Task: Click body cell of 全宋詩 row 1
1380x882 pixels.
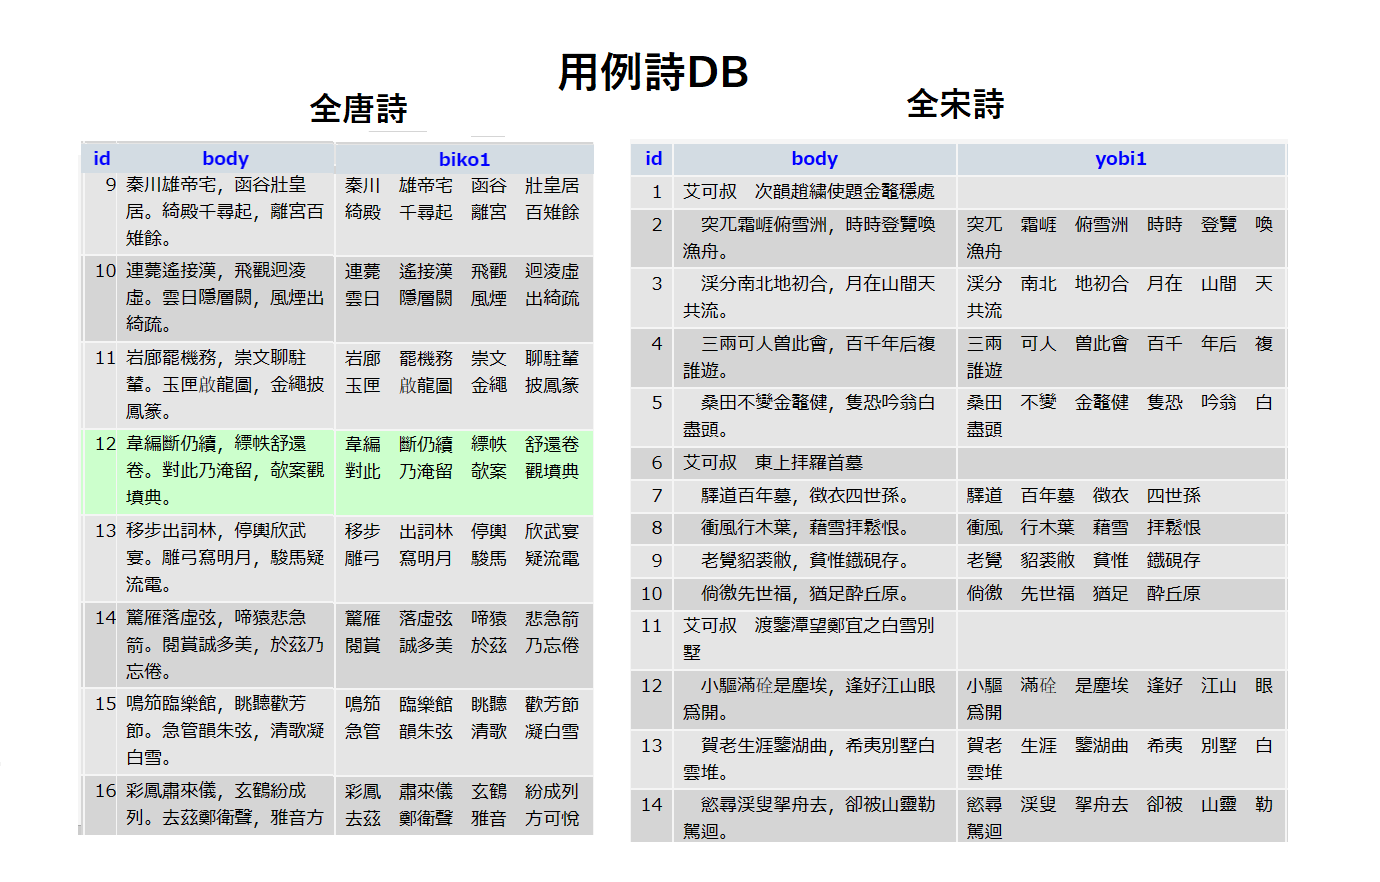Action: pyautogui.click(x=815, y=192)
